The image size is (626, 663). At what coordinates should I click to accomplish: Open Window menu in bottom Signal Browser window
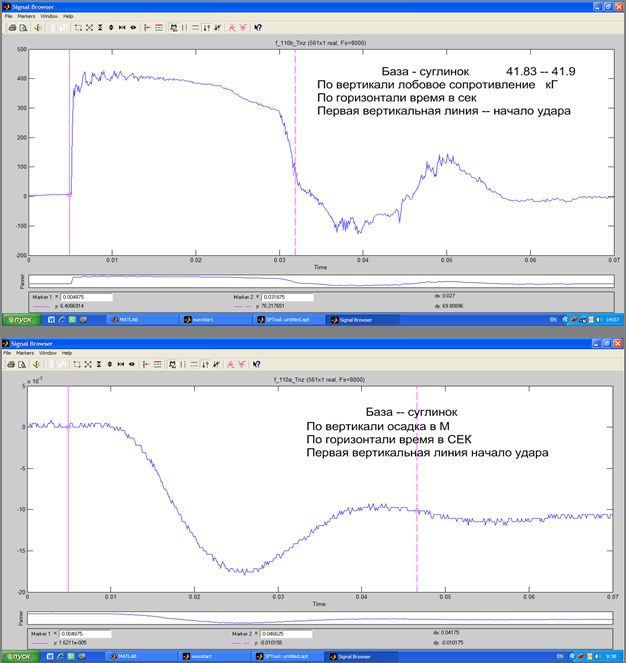[49, 353]
